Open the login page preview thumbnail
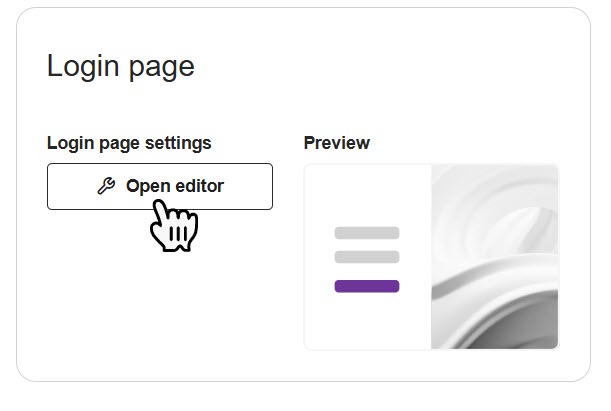Image resolution: width=611 pixels, height=411 pixels. pos(431,257)
